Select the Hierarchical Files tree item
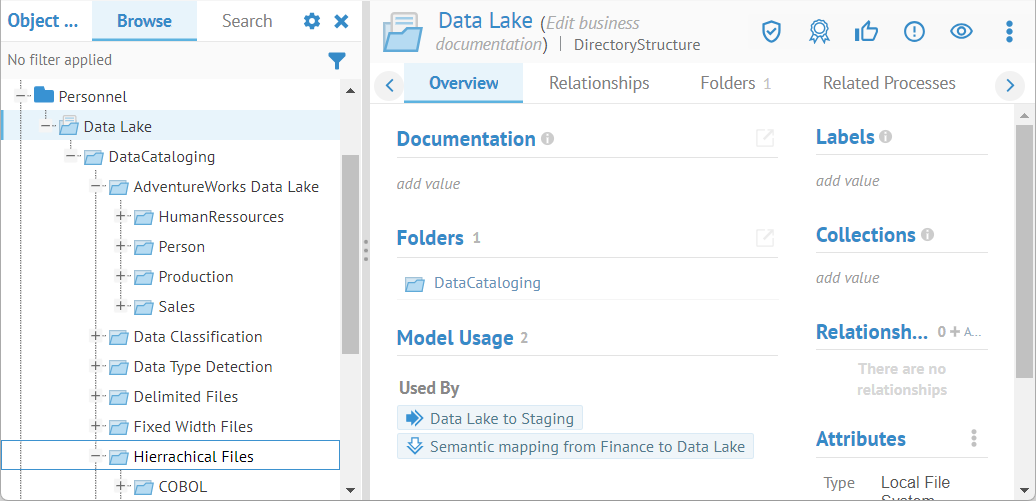Image resolution: width=1036 pixels, height=501 pixels. (x=194, y=456)
